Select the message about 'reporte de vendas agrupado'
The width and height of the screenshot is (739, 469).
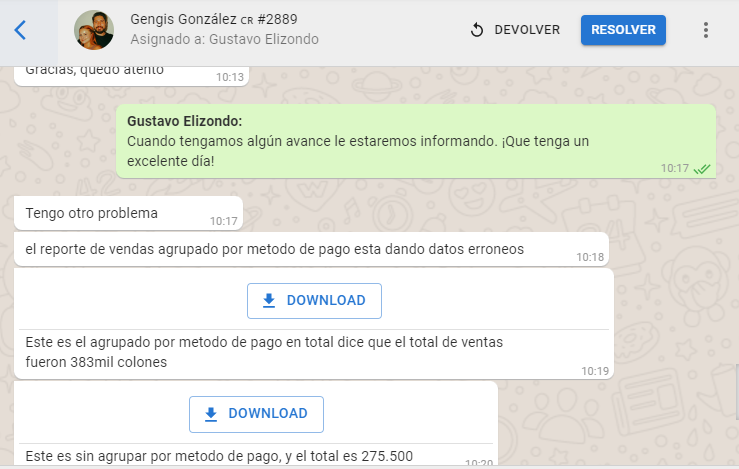pos(274,249)
